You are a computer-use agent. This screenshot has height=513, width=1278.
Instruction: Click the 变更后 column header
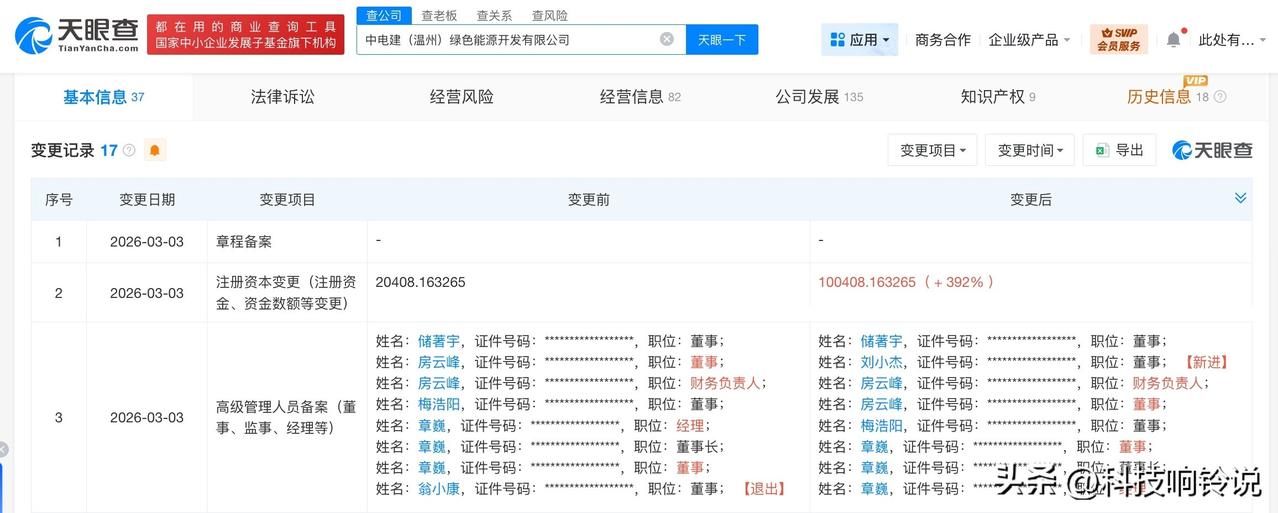pos(1031,200)
